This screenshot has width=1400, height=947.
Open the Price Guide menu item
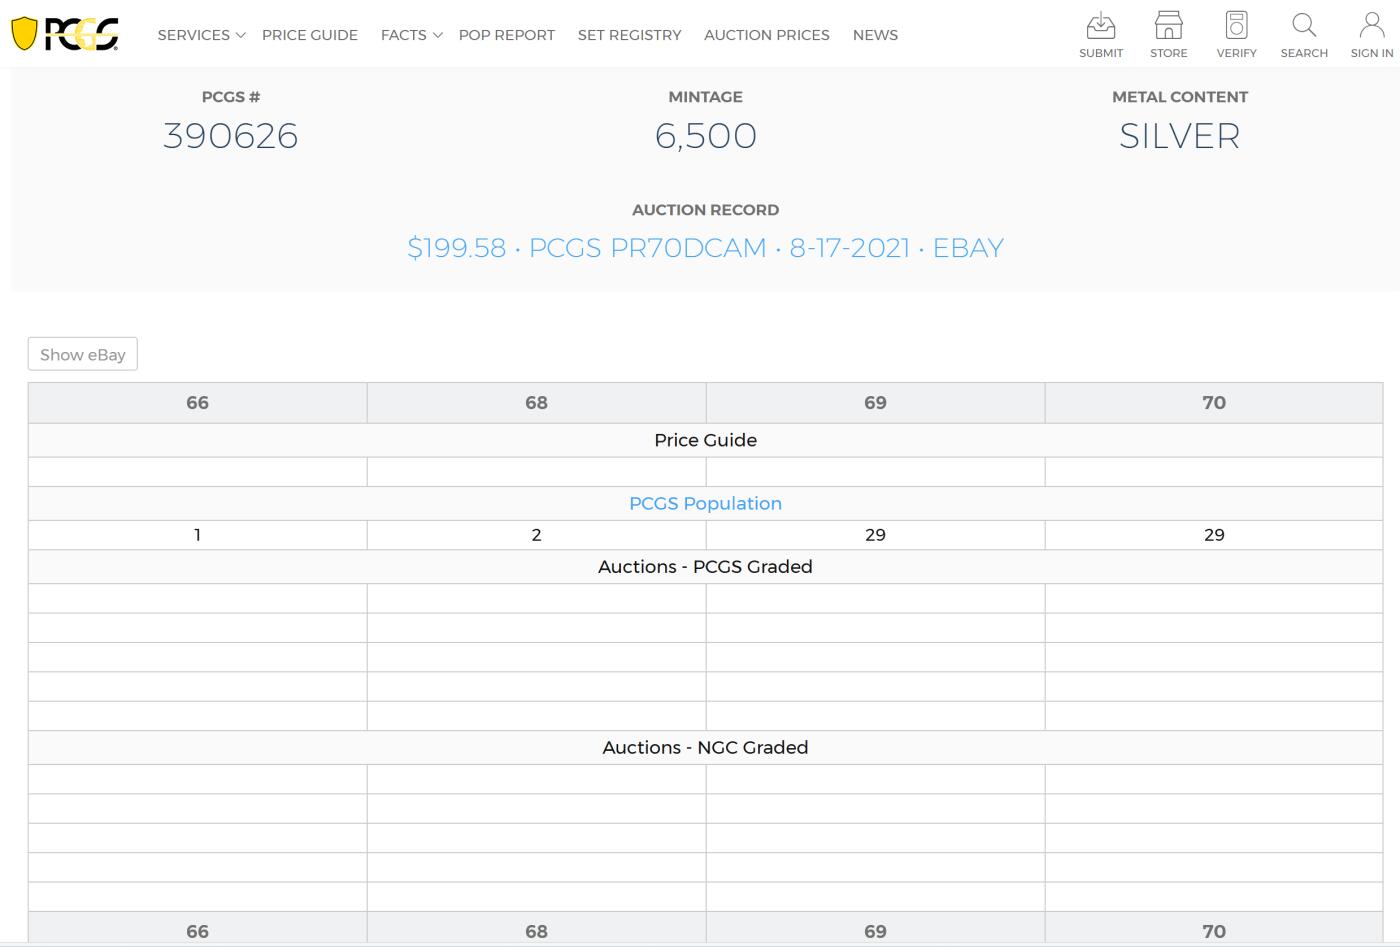pos(310,35)
